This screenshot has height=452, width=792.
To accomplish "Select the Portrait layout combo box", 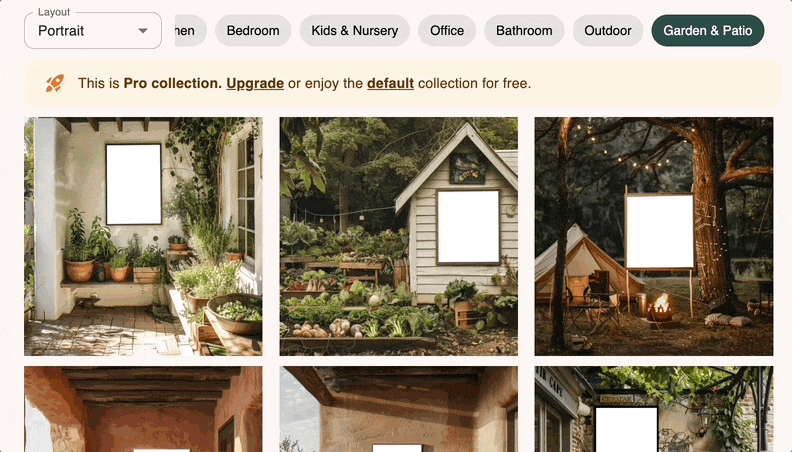I will 93,31.
